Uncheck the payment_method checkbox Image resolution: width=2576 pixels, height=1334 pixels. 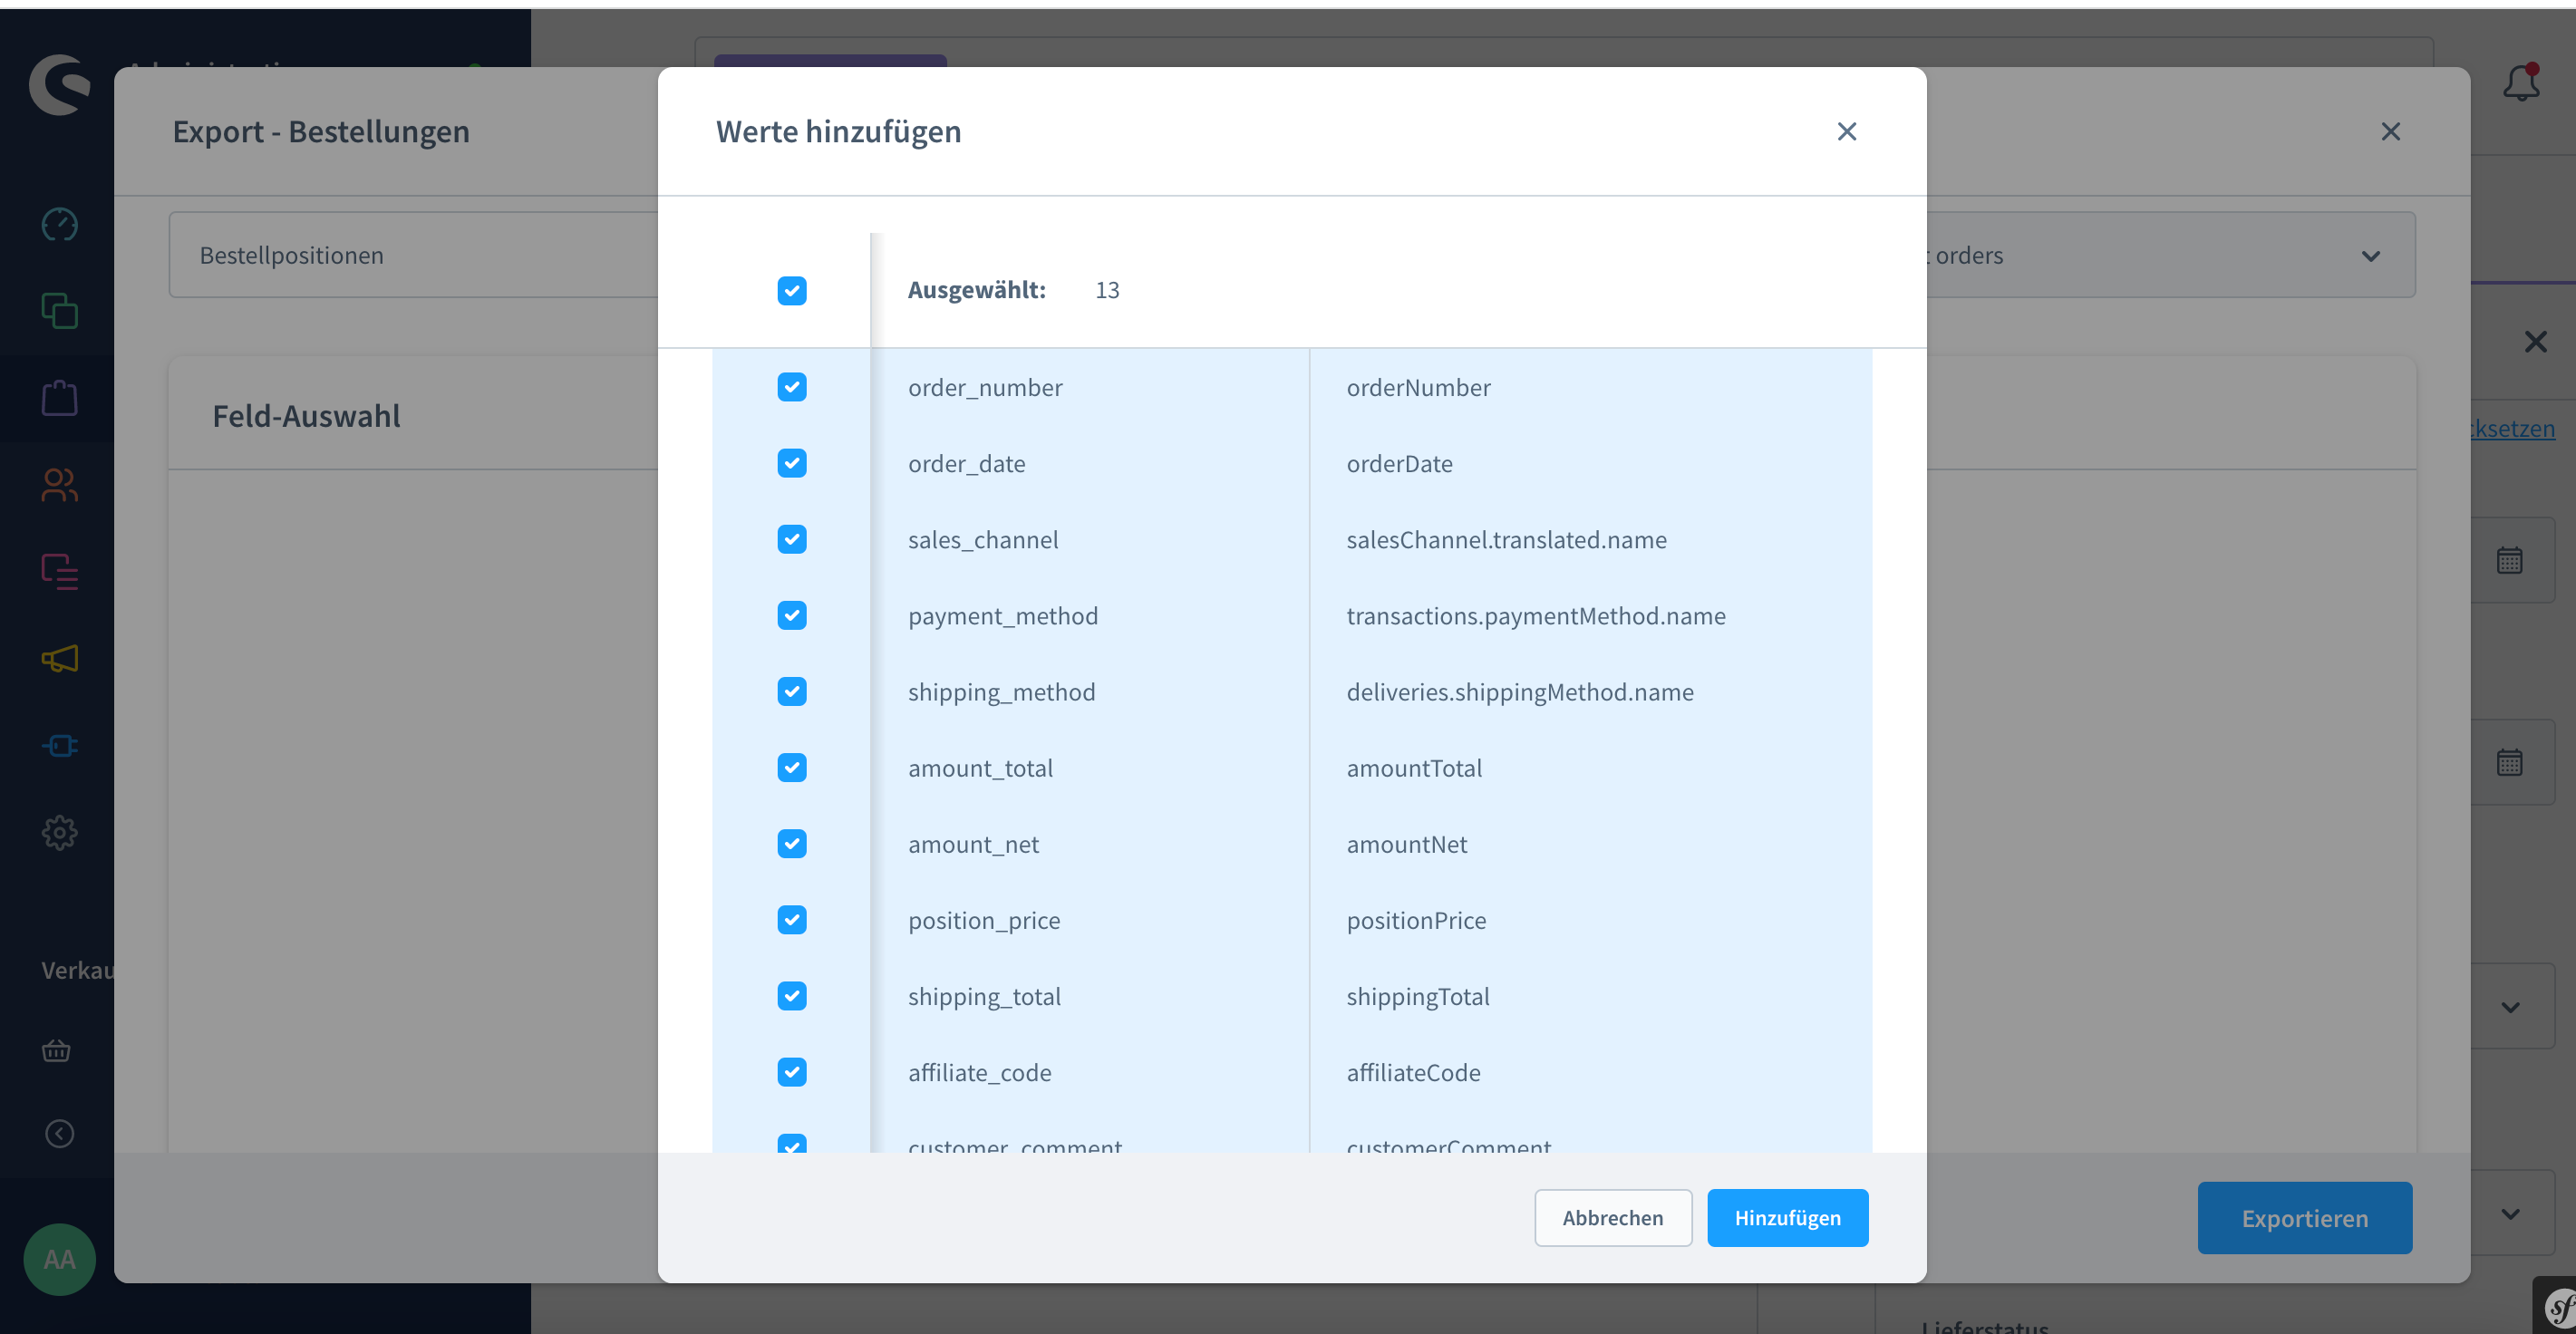click(792, 615)
